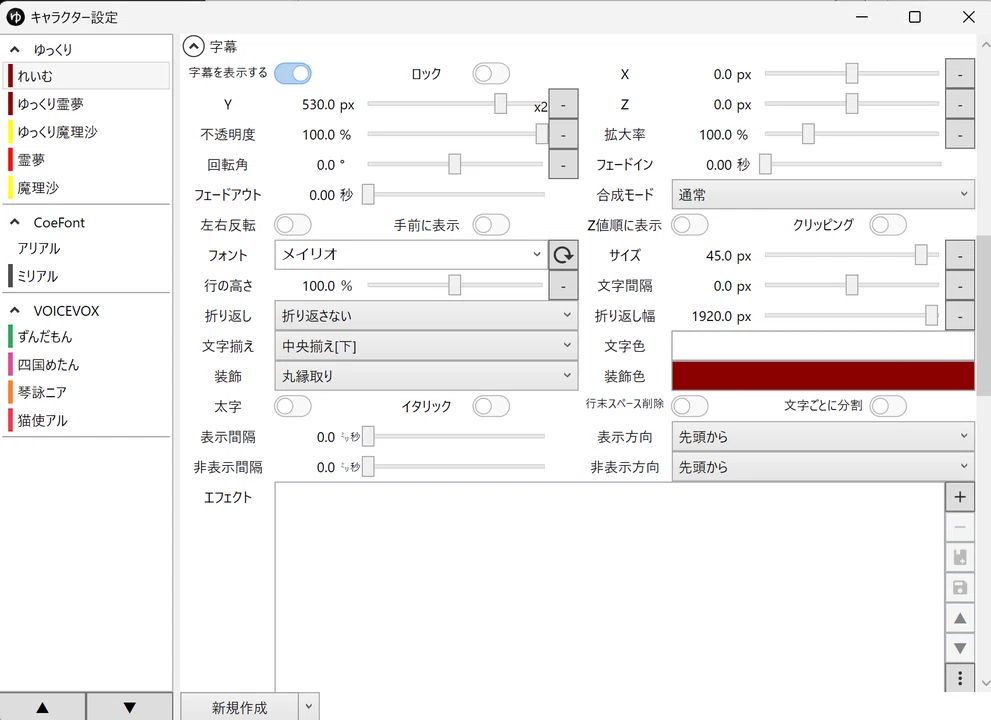Click the reset button for 不透明度

[563, 134]
